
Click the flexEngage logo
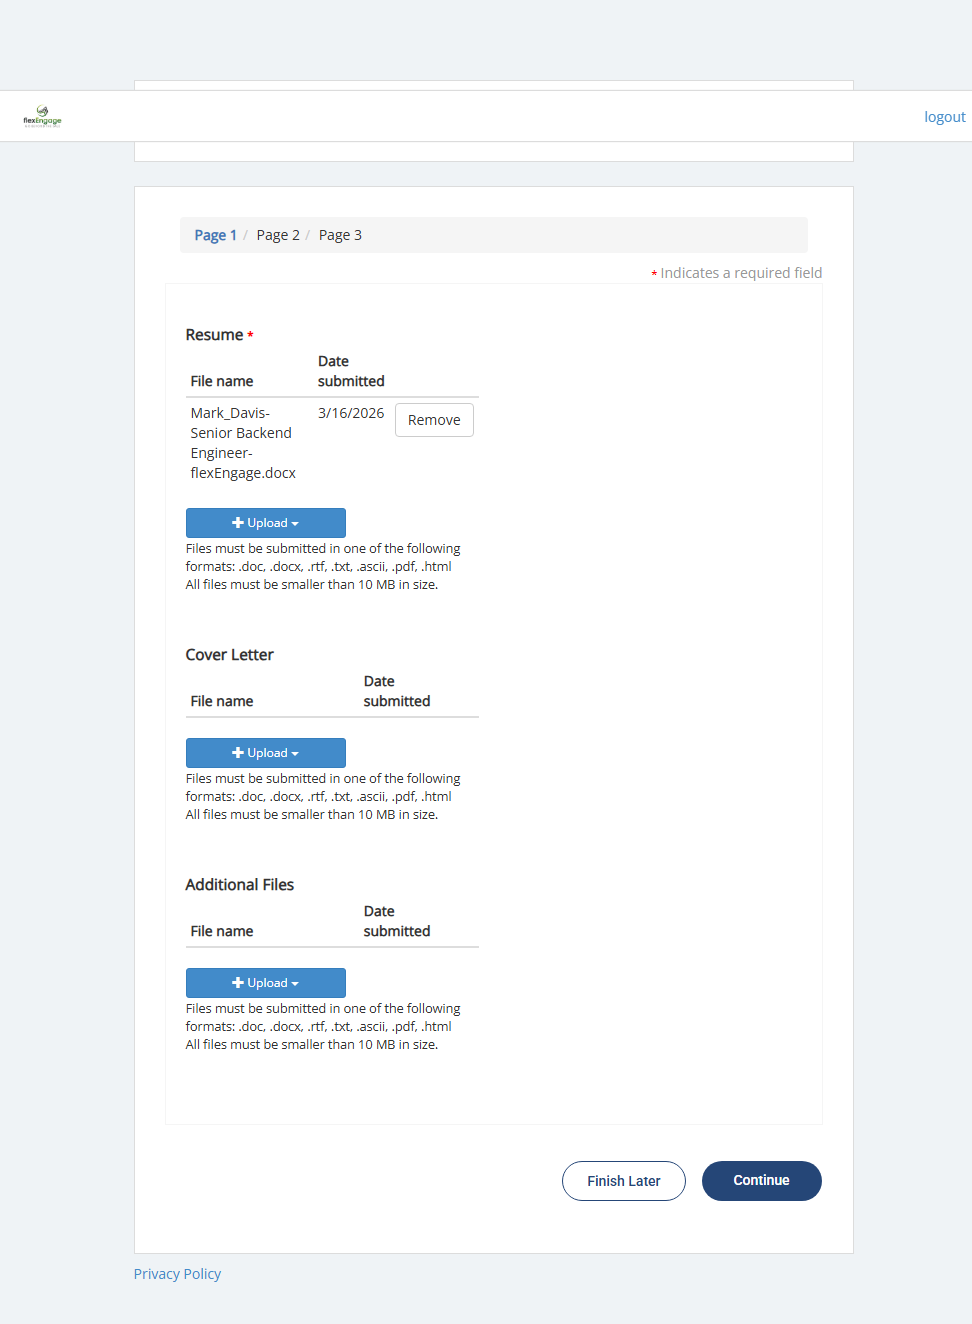[x=42, y=116]
